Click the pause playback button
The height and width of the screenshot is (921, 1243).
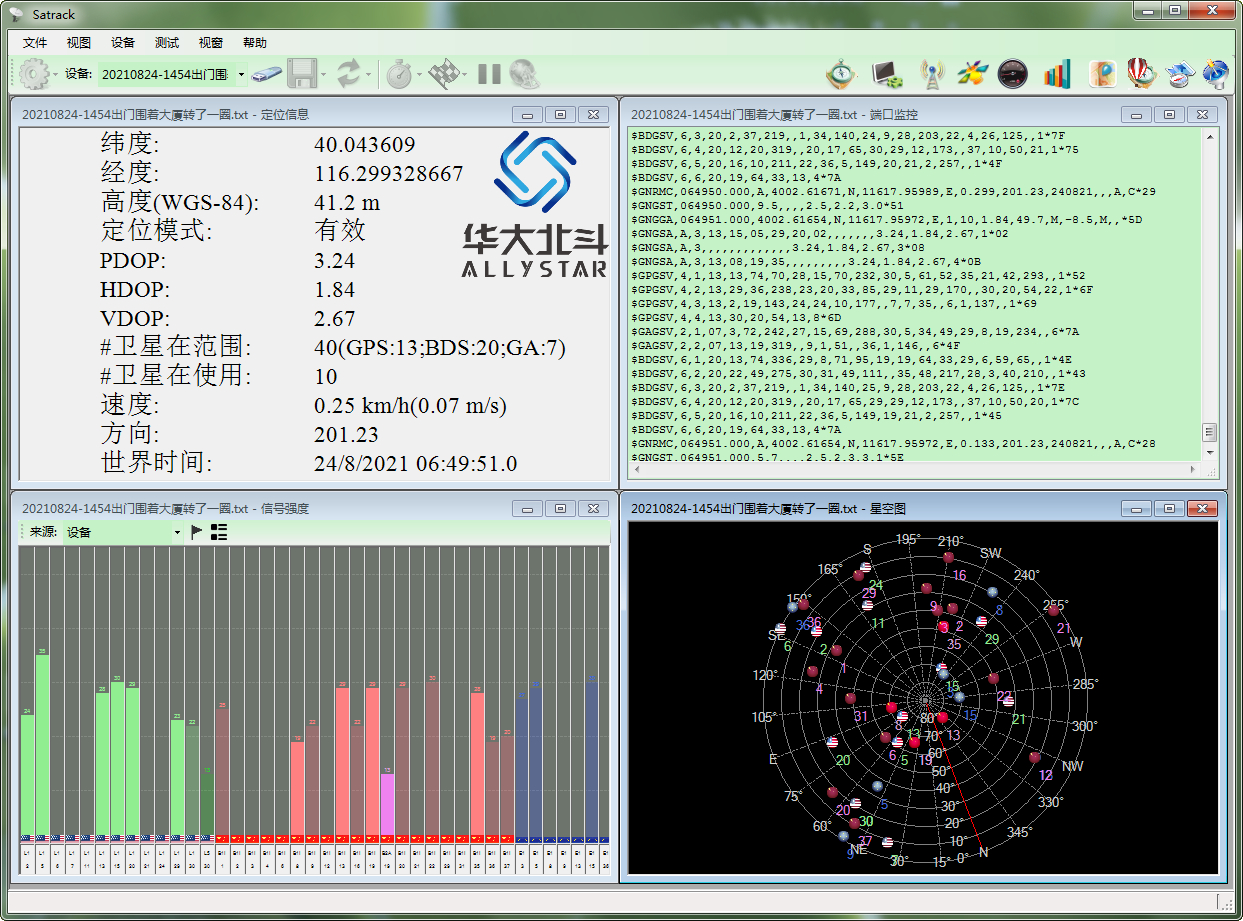coord(489,74)
